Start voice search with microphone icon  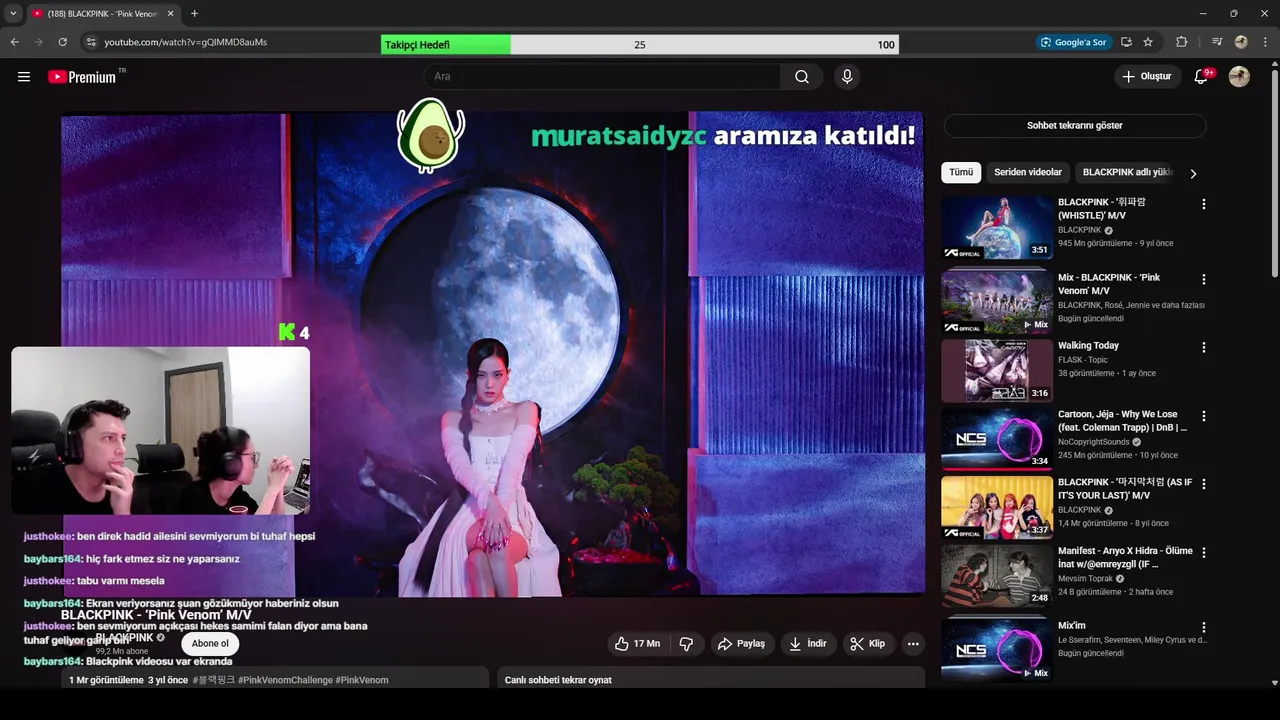pyautogui.click(x=847, y=77)
